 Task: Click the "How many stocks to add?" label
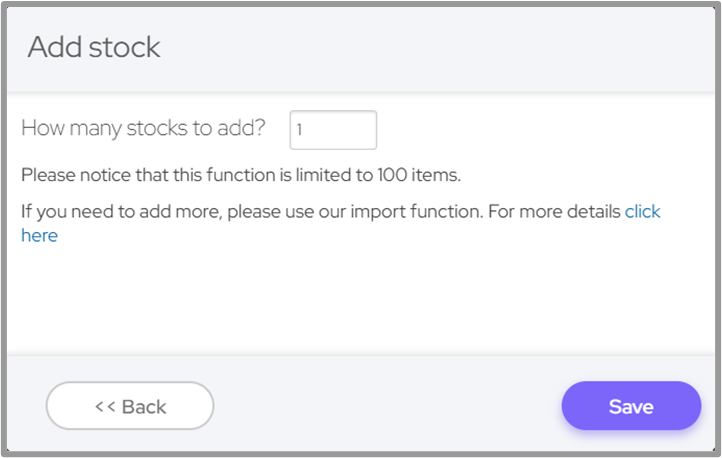143,129
